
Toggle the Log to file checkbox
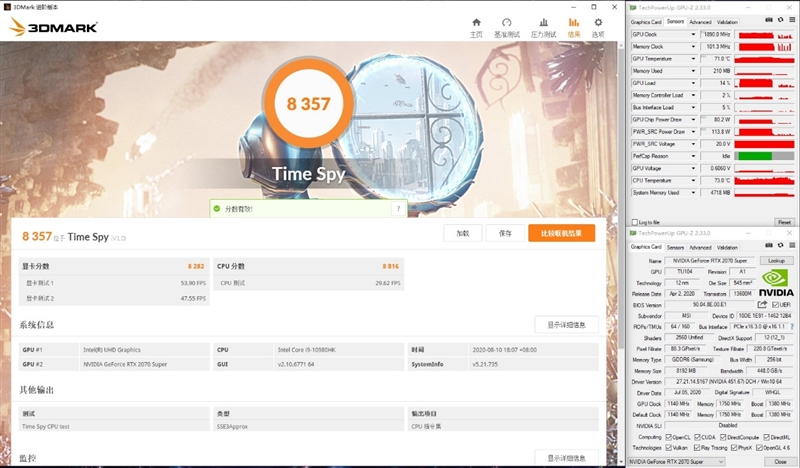coord(635,222)
